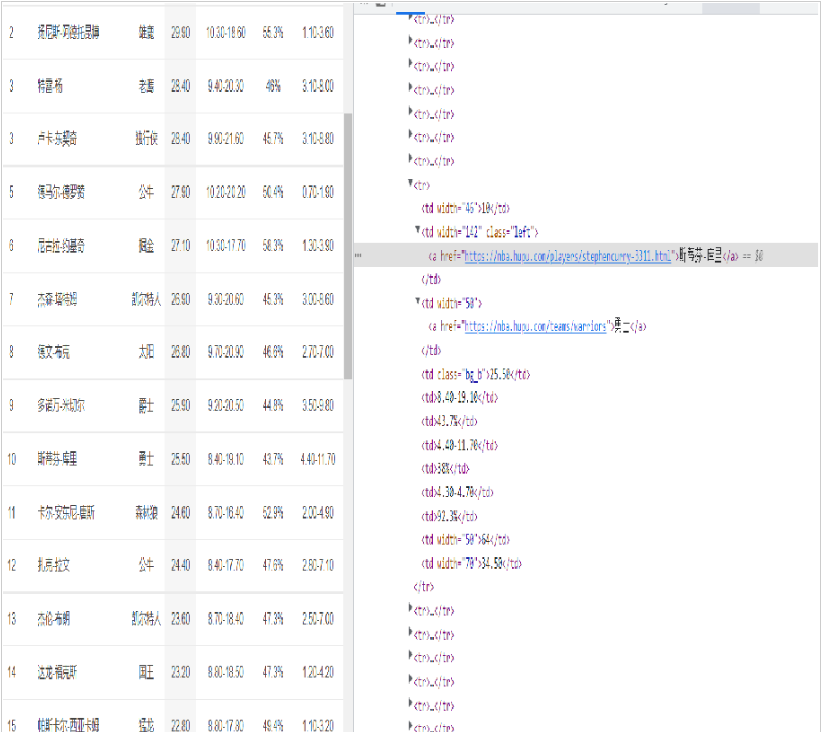
Task: Open player link 尼古拉-约基奇
Action: point(61,246)
